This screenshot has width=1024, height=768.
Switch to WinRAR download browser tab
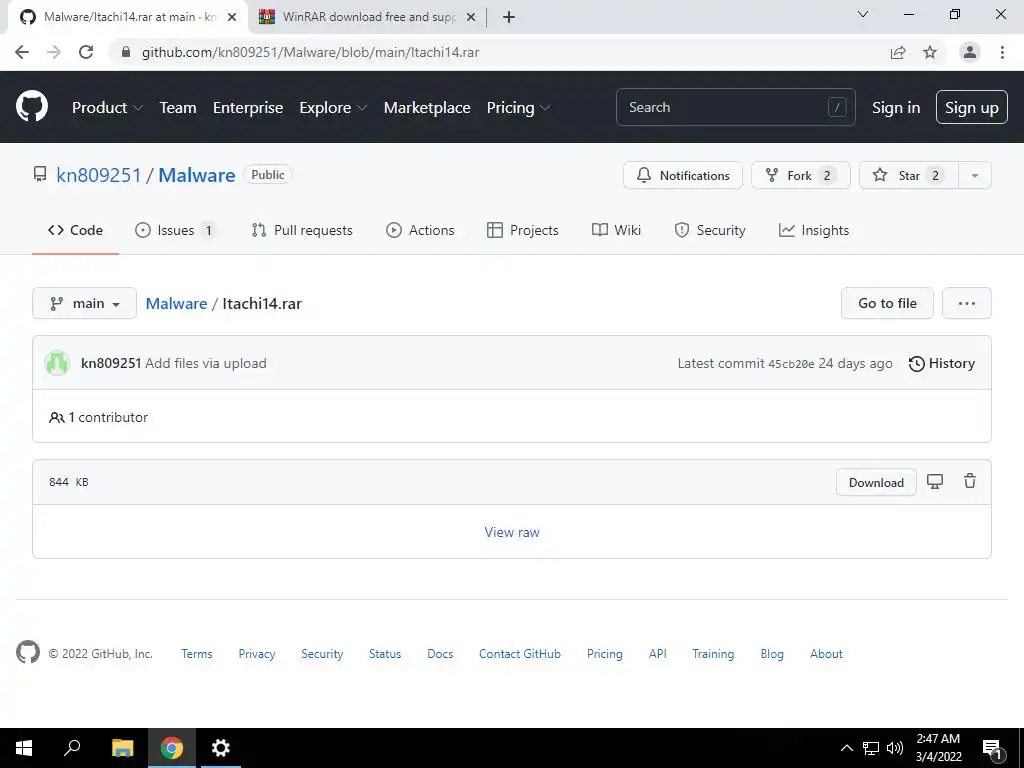(x=368, y=17)
